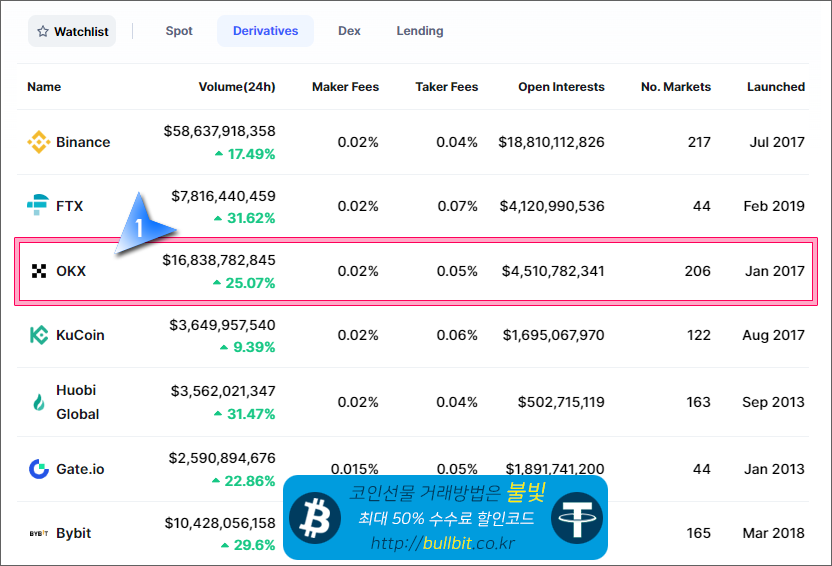
Task: Select OKX 25.07% volume change
Action: coord(244,283)
